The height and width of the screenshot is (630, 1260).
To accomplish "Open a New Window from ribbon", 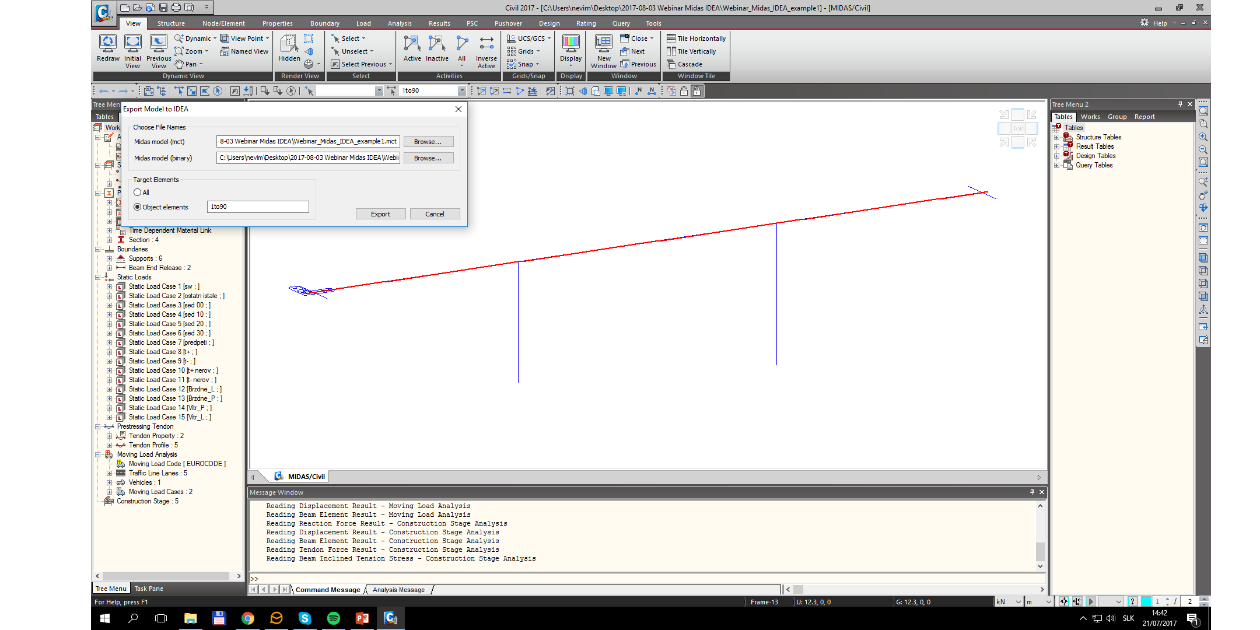I will (x=604, y=44).
